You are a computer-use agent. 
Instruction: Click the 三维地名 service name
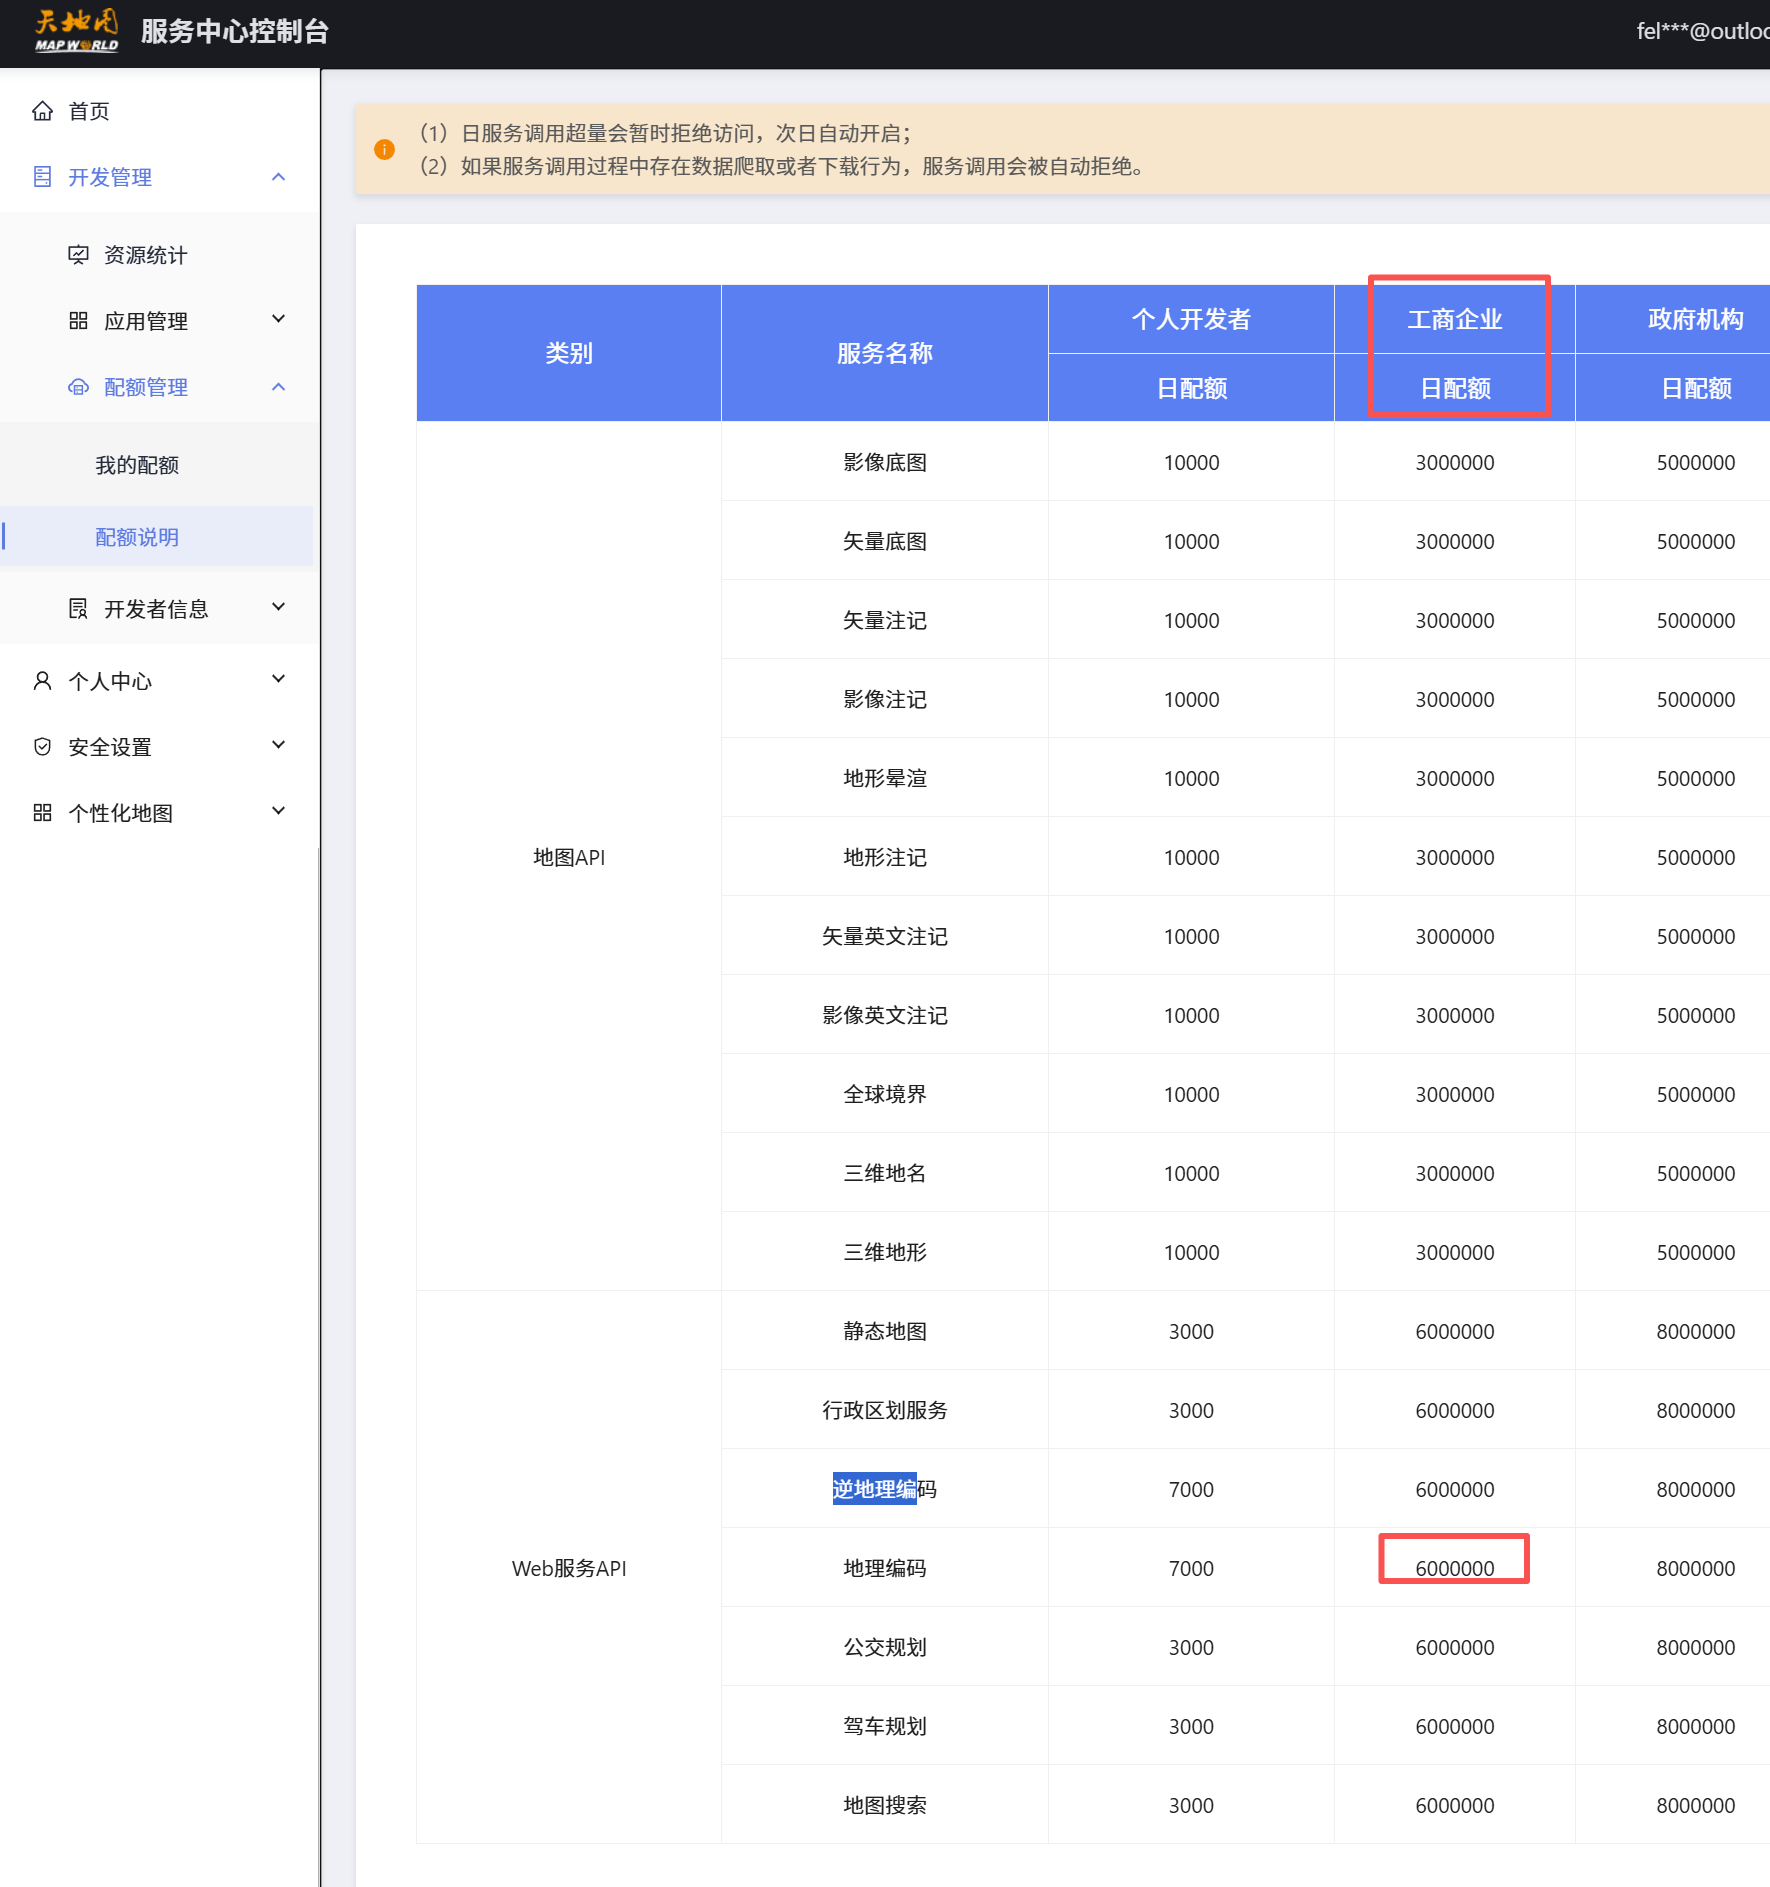[885, 1173]
